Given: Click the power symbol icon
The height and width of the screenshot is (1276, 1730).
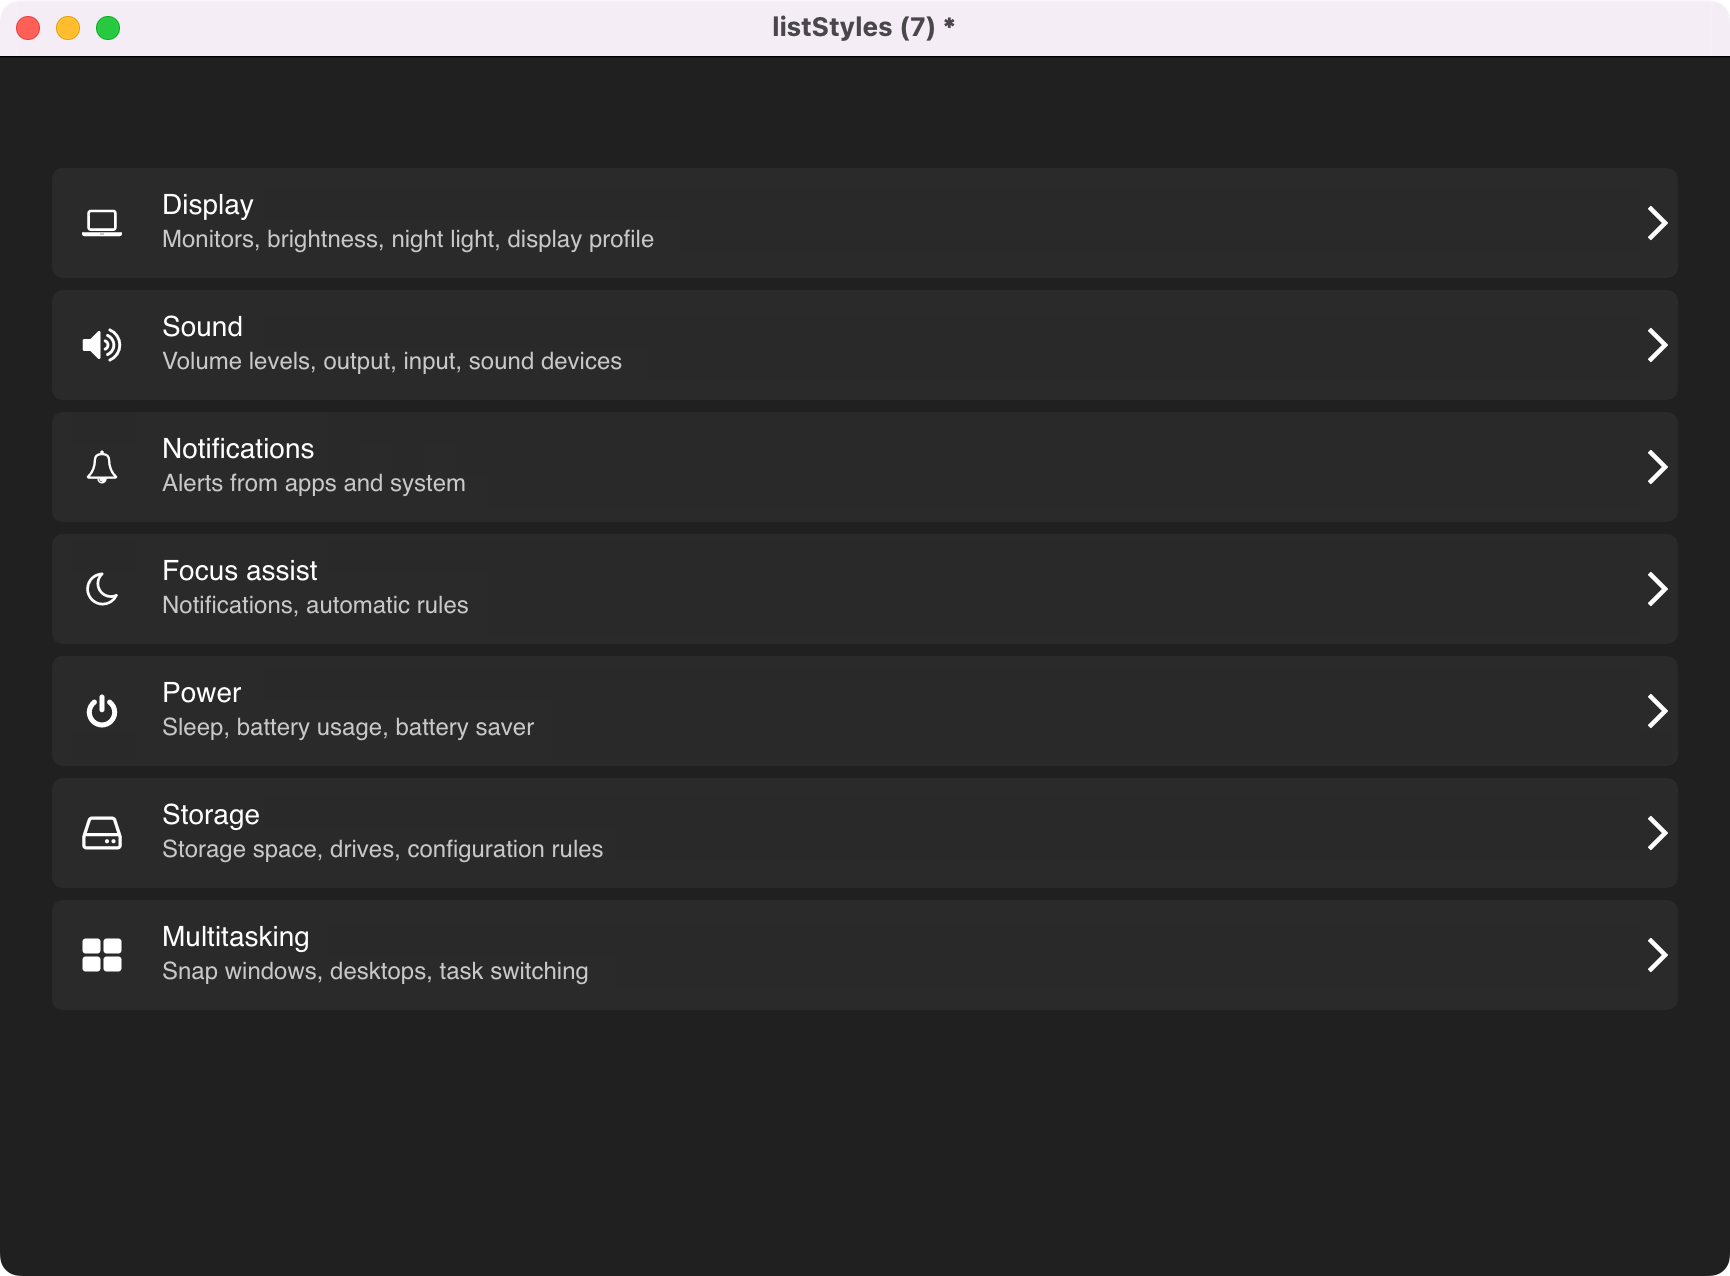Looking at the screenshot, I should click(102, 711).
